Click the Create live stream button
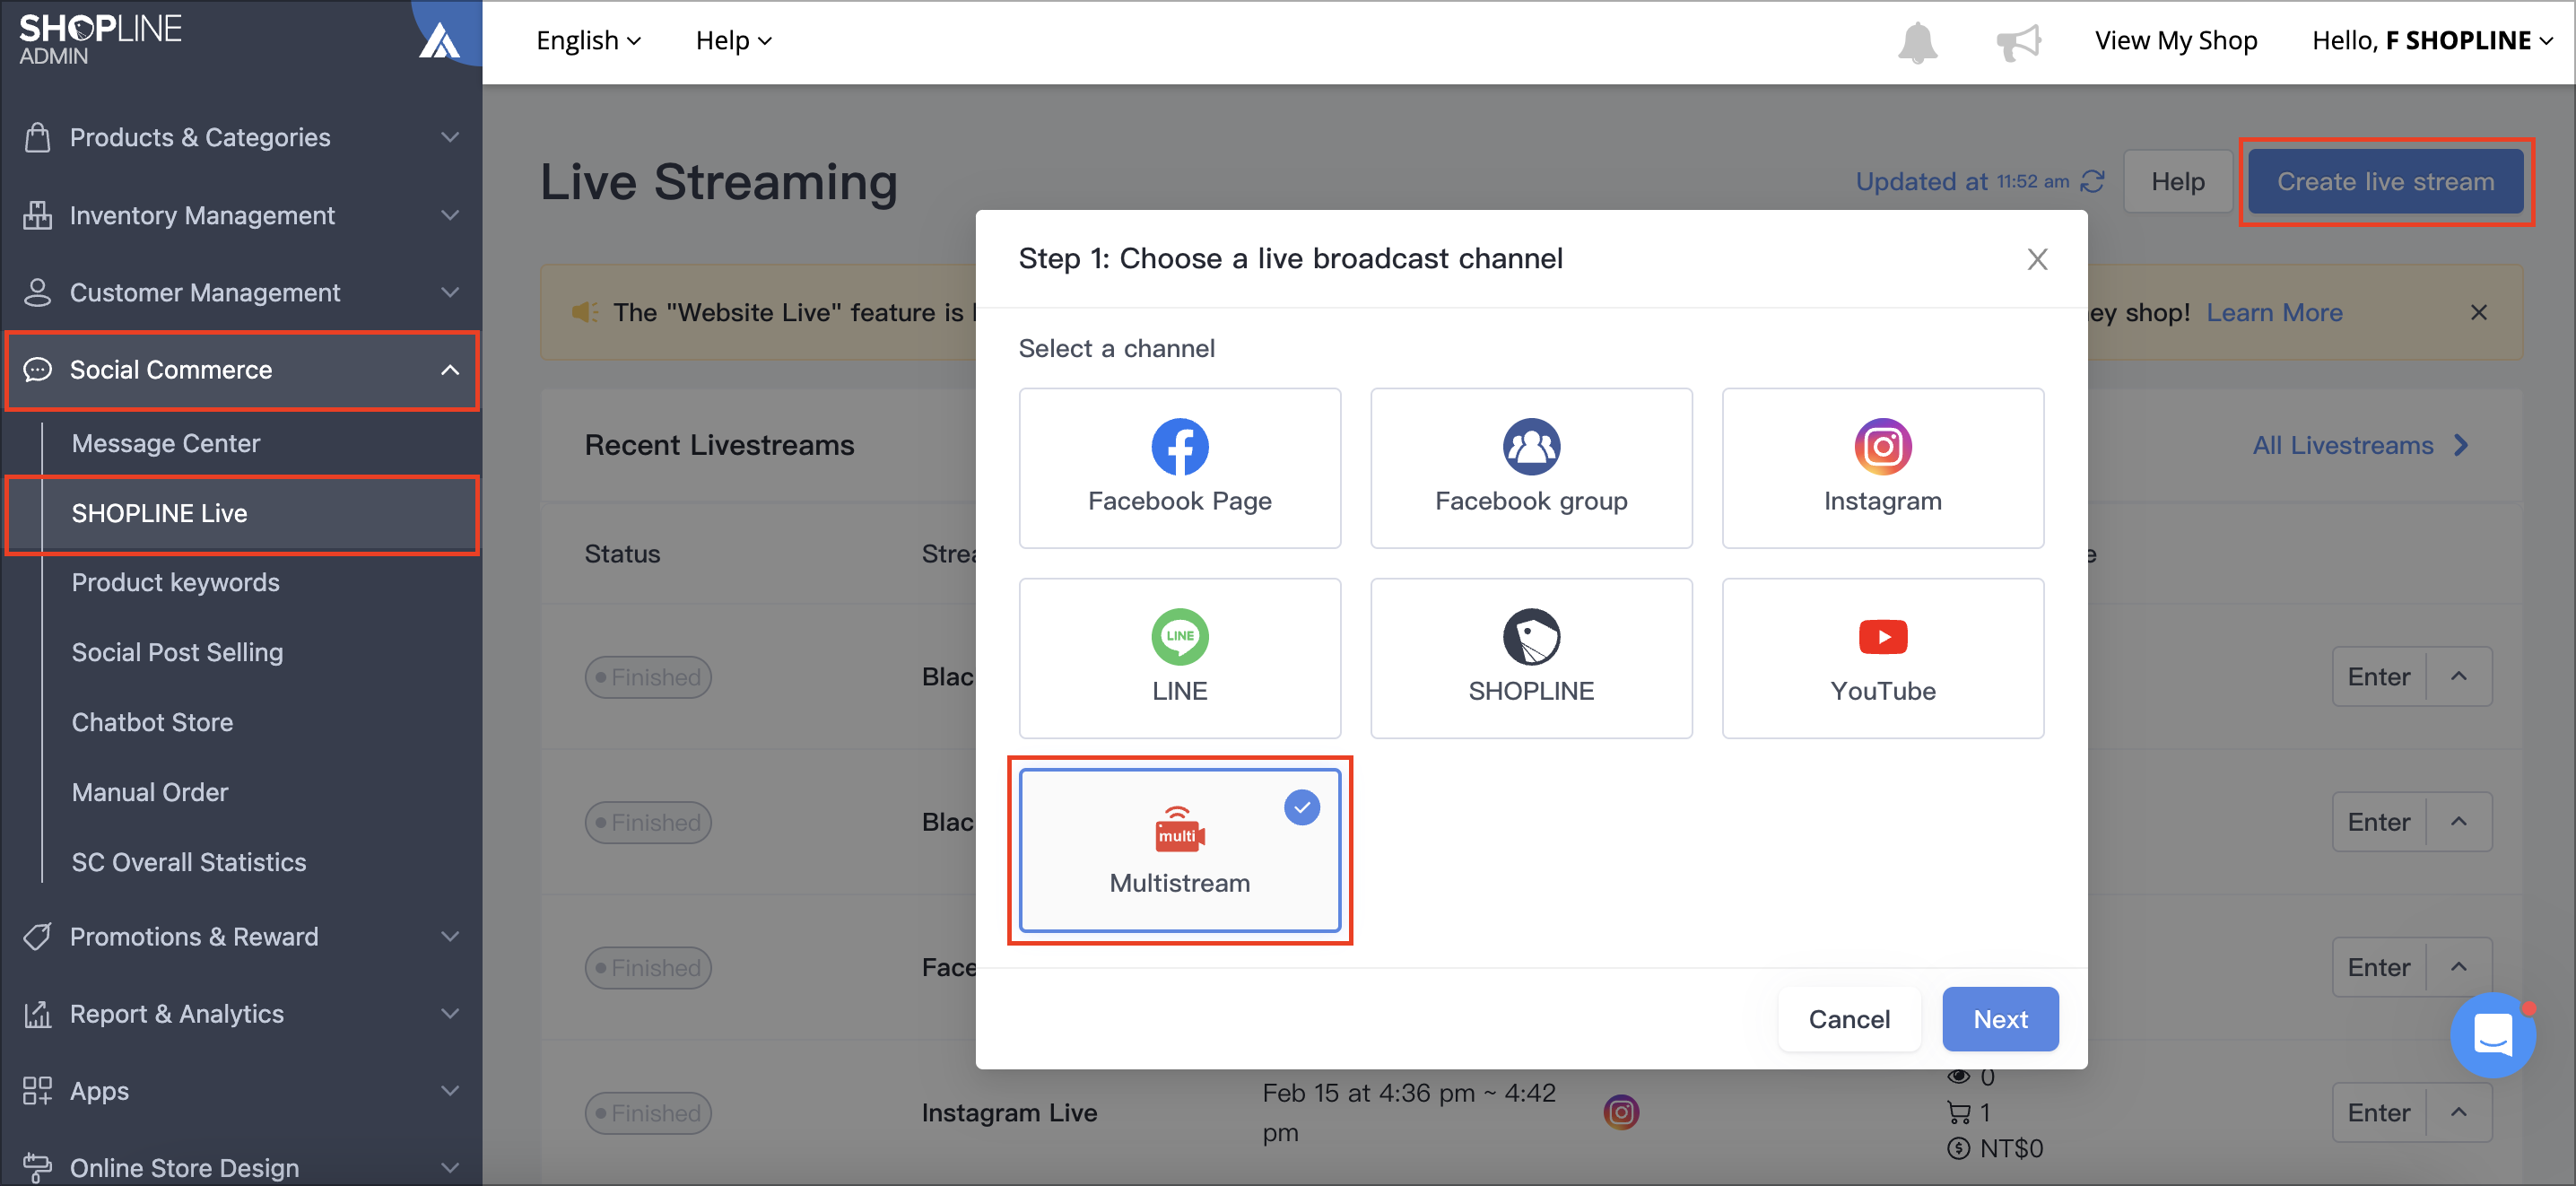Viewport: 2576px width, 1186px height. coord(2385,181)
